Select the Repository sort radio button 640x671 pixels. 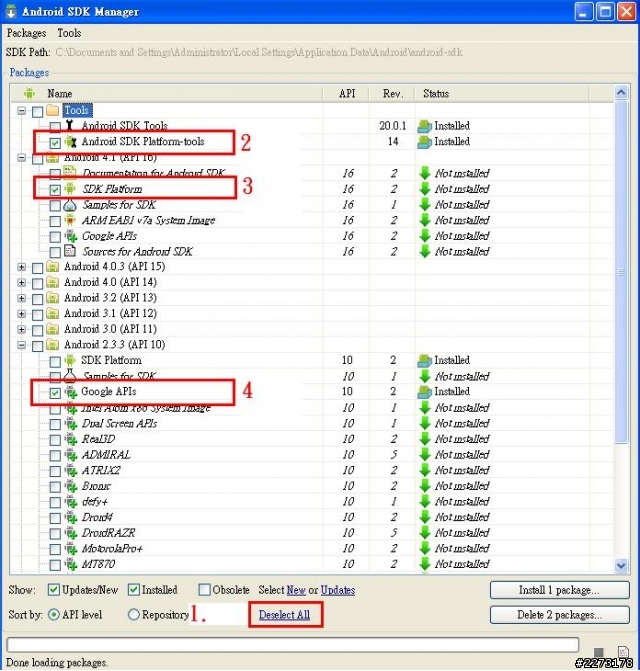click(x=133, y=615)
